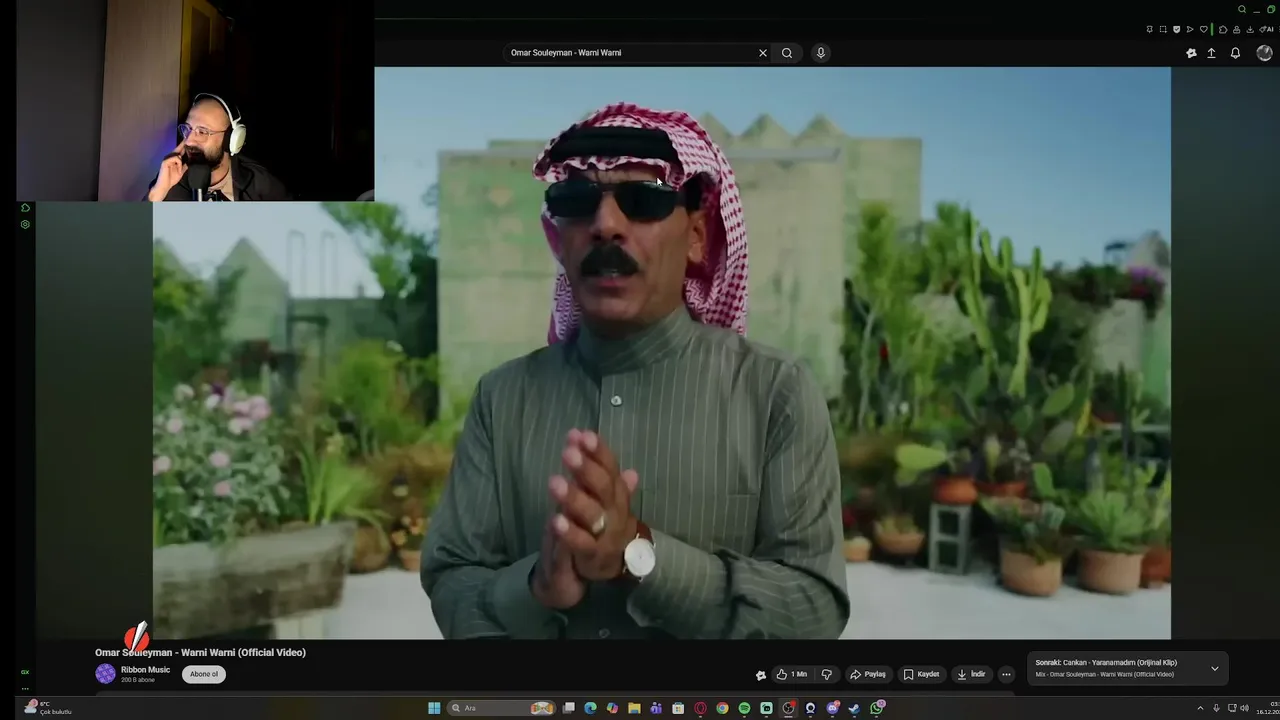This screenshot has width=1280, height=720.
Task: Open Ribbon Music channel name link
Action: [x=145, y=670]
